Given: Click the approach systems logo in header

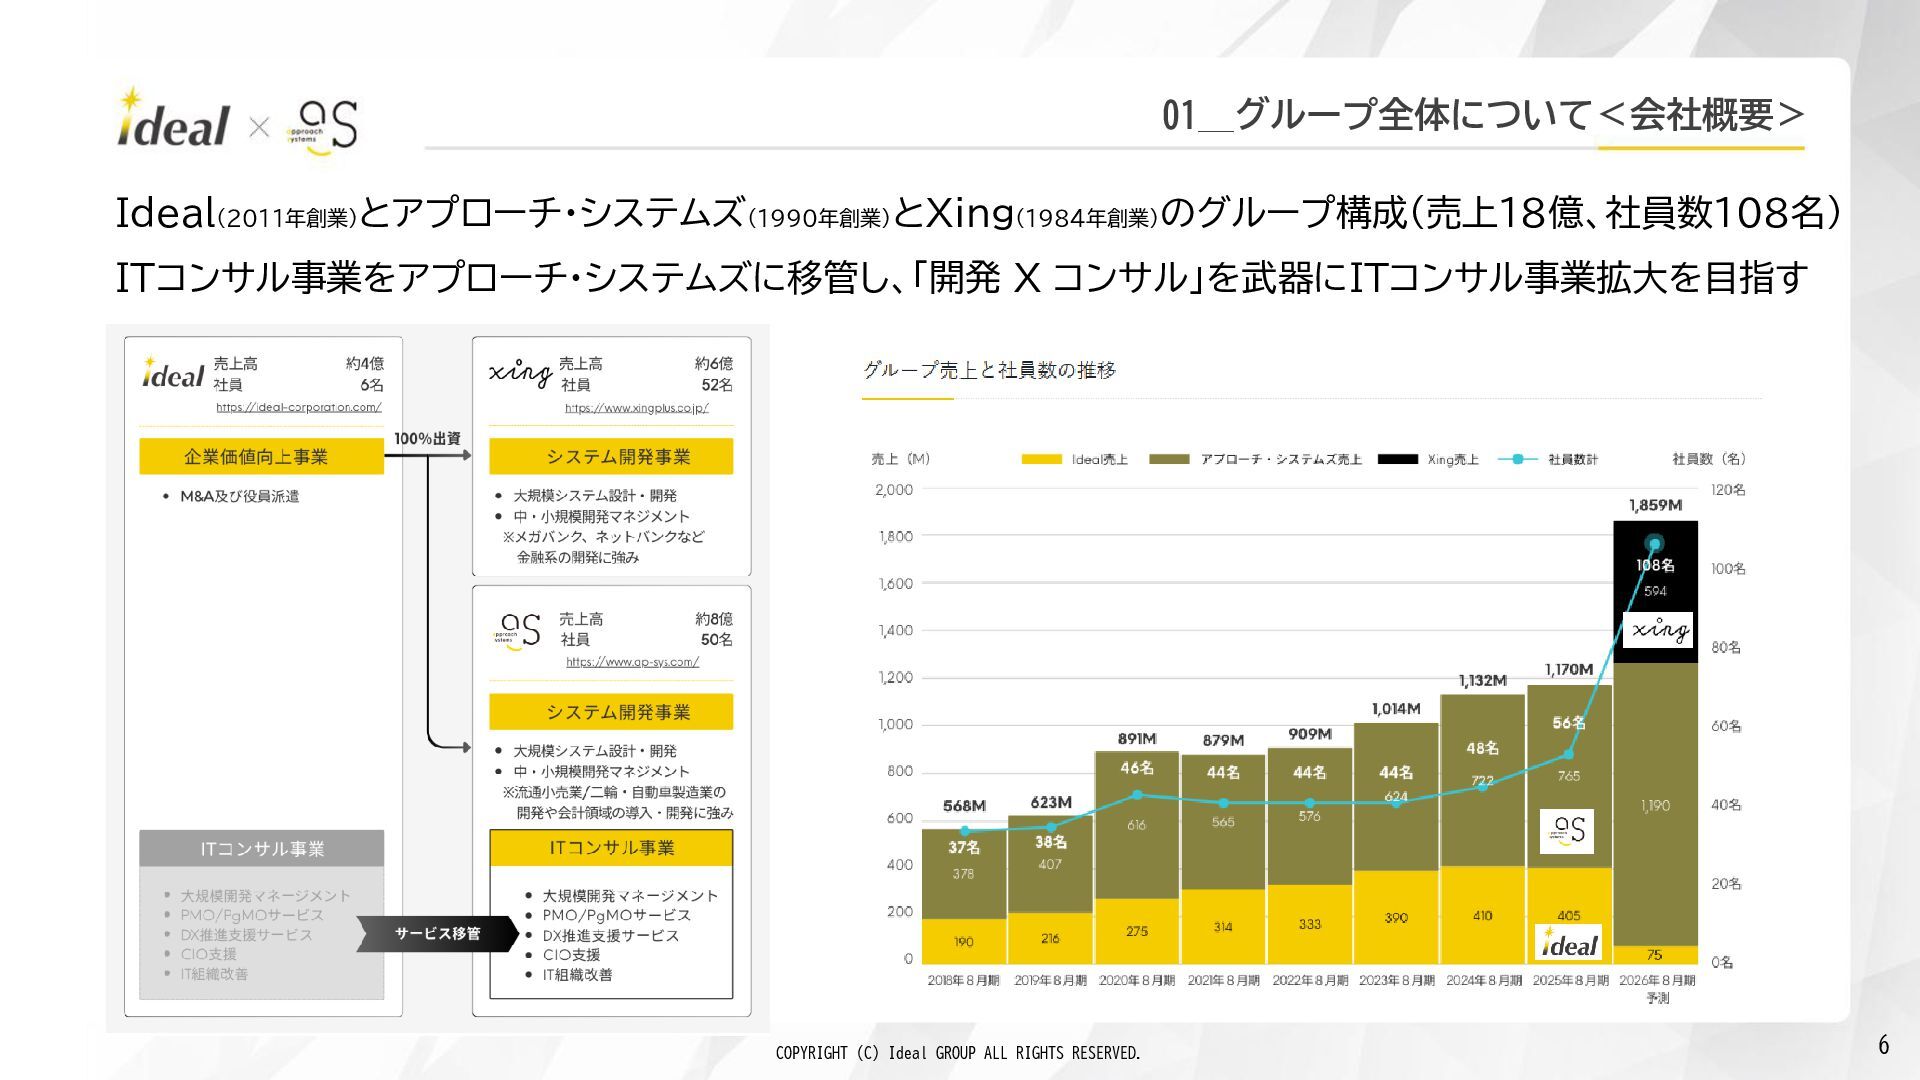Looking at the screenshot, I should [322, 127].
